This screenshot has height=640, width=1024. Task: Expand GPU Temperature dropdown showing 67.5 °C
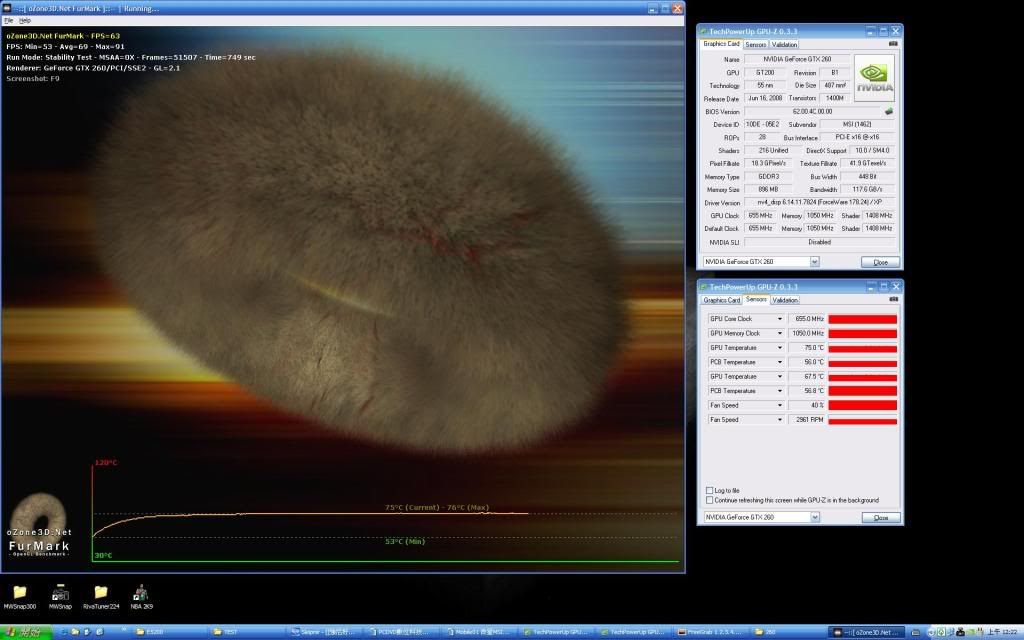tap(779, 376)
